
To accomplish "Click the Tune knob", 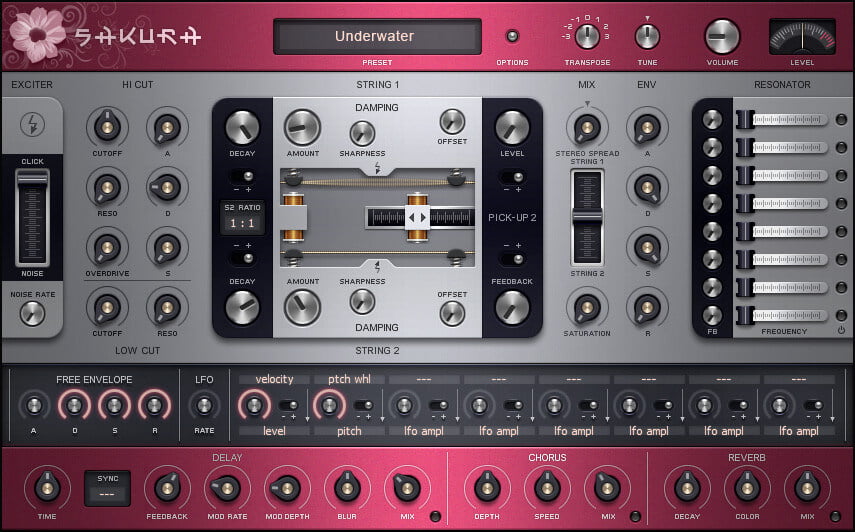I will 647,36.
